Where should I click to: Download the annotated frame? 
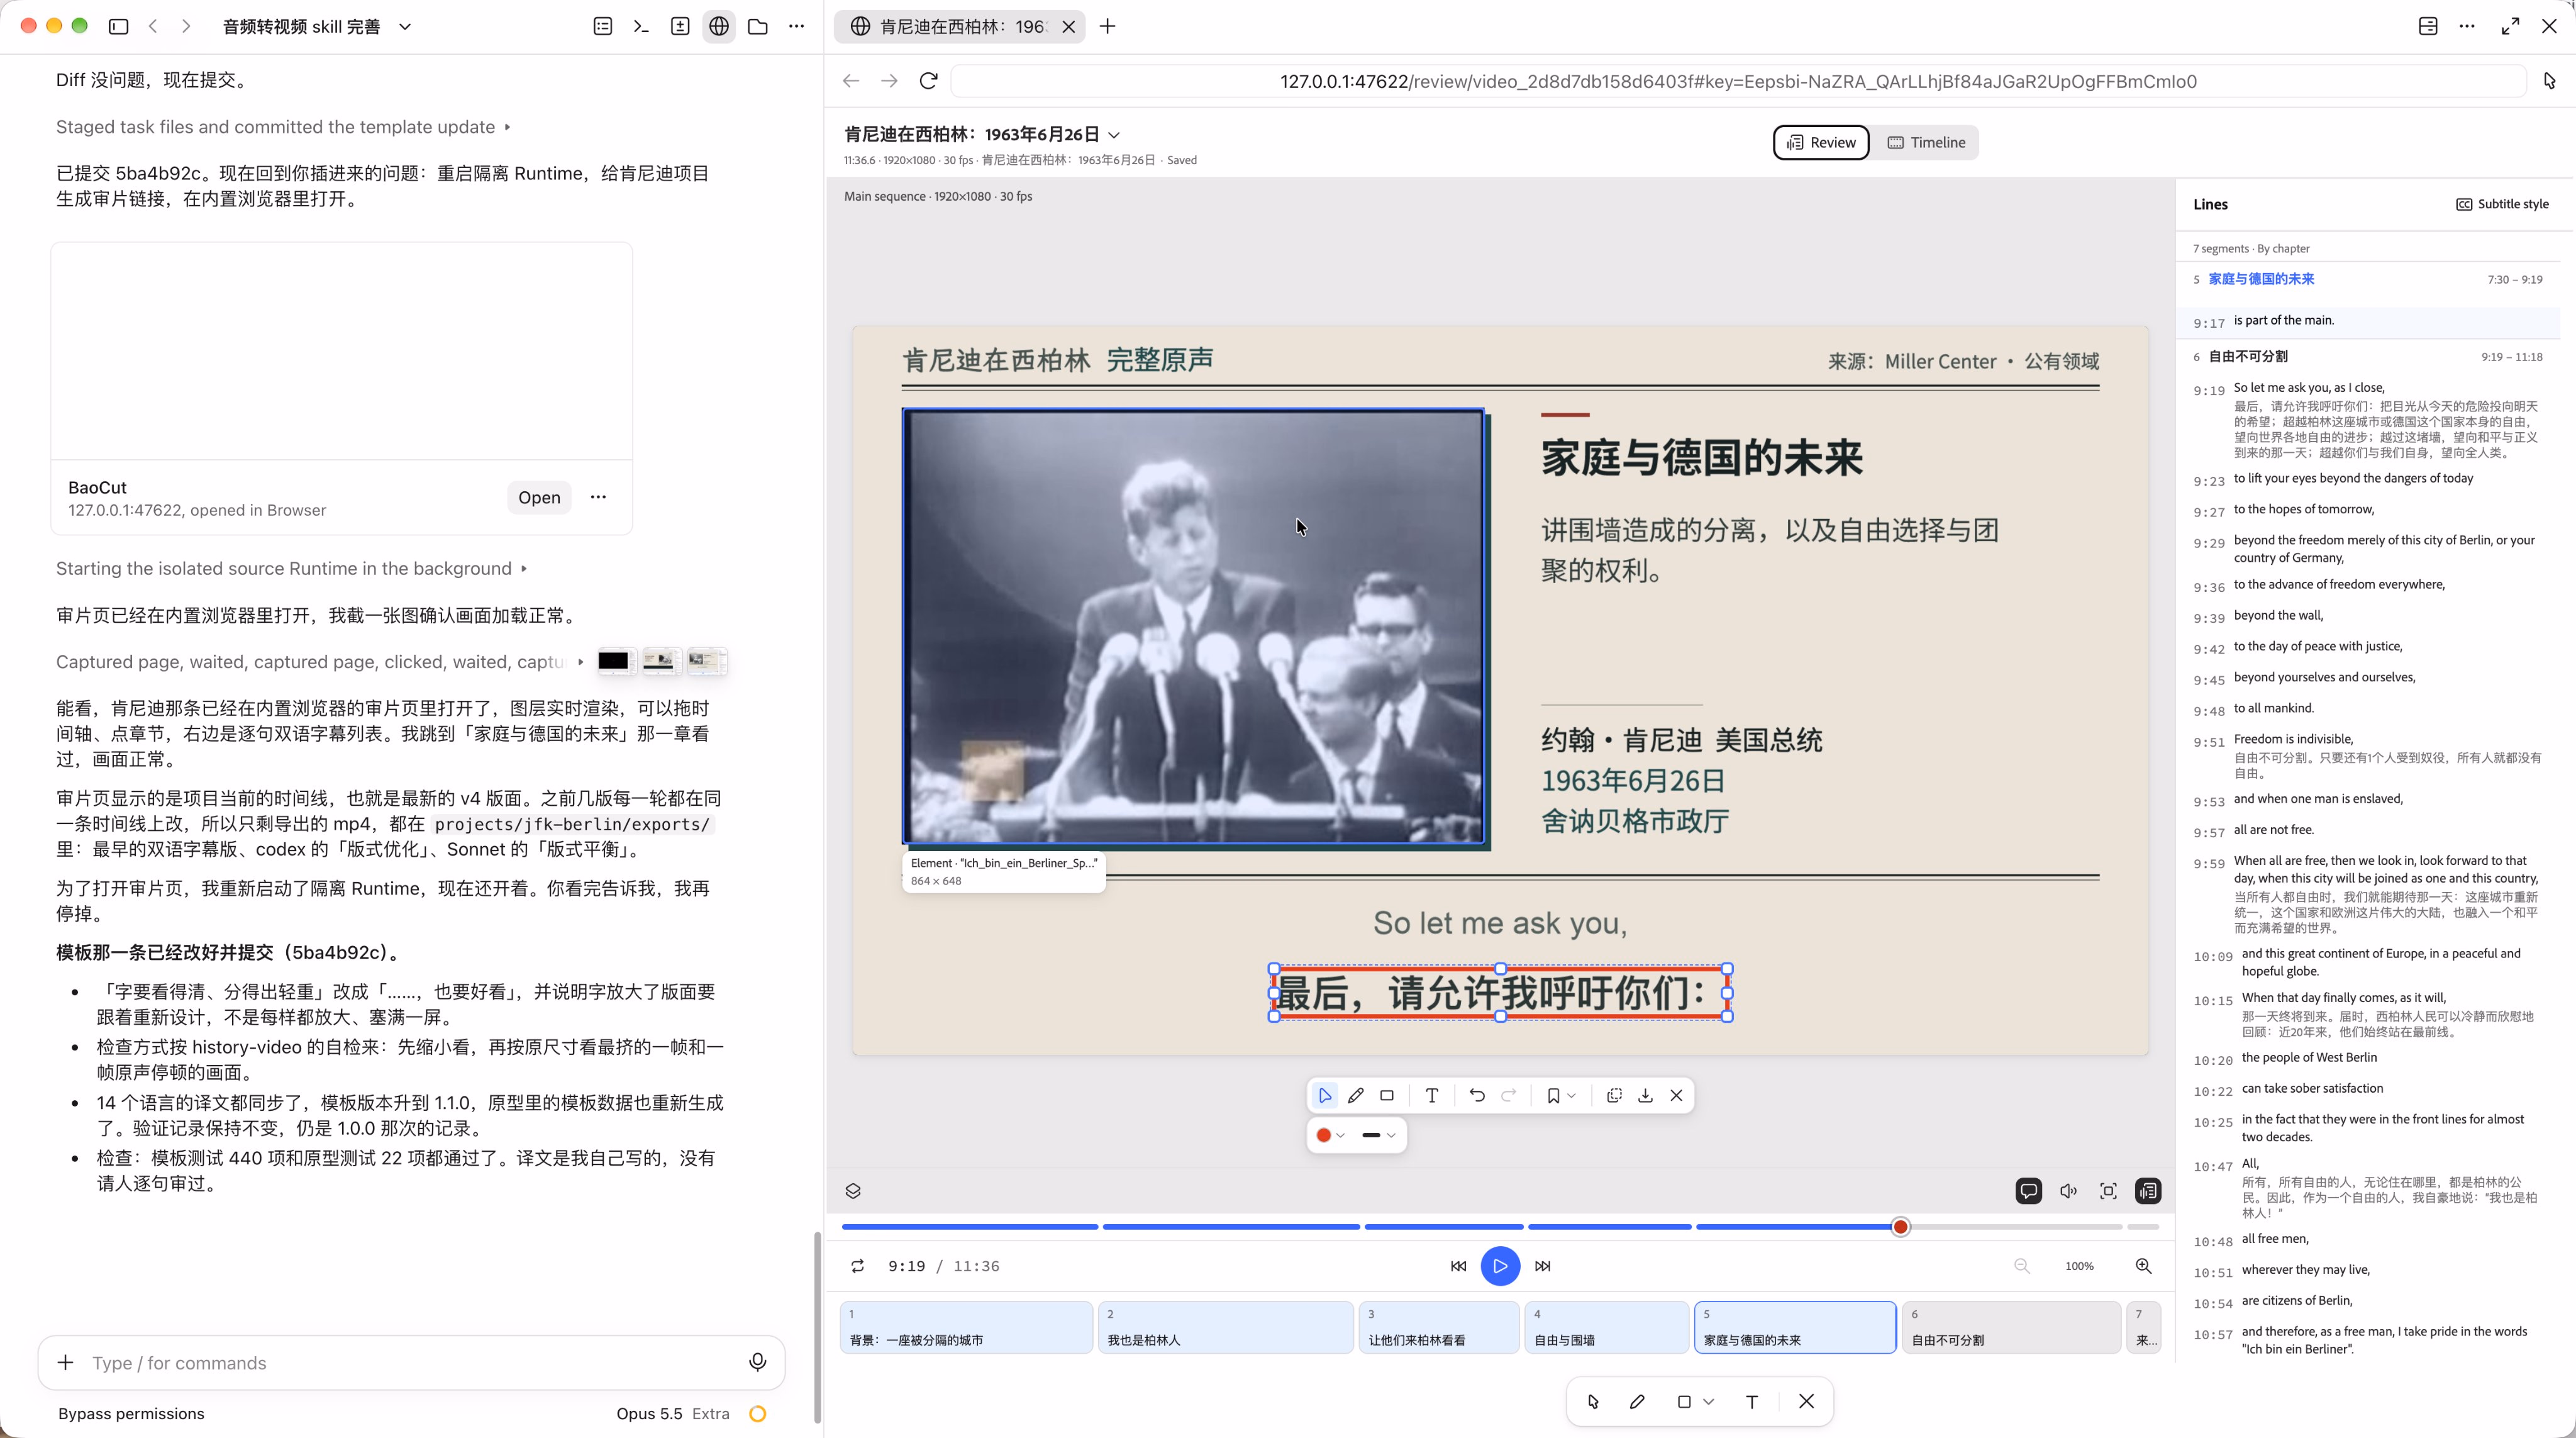point(1645,1095)
